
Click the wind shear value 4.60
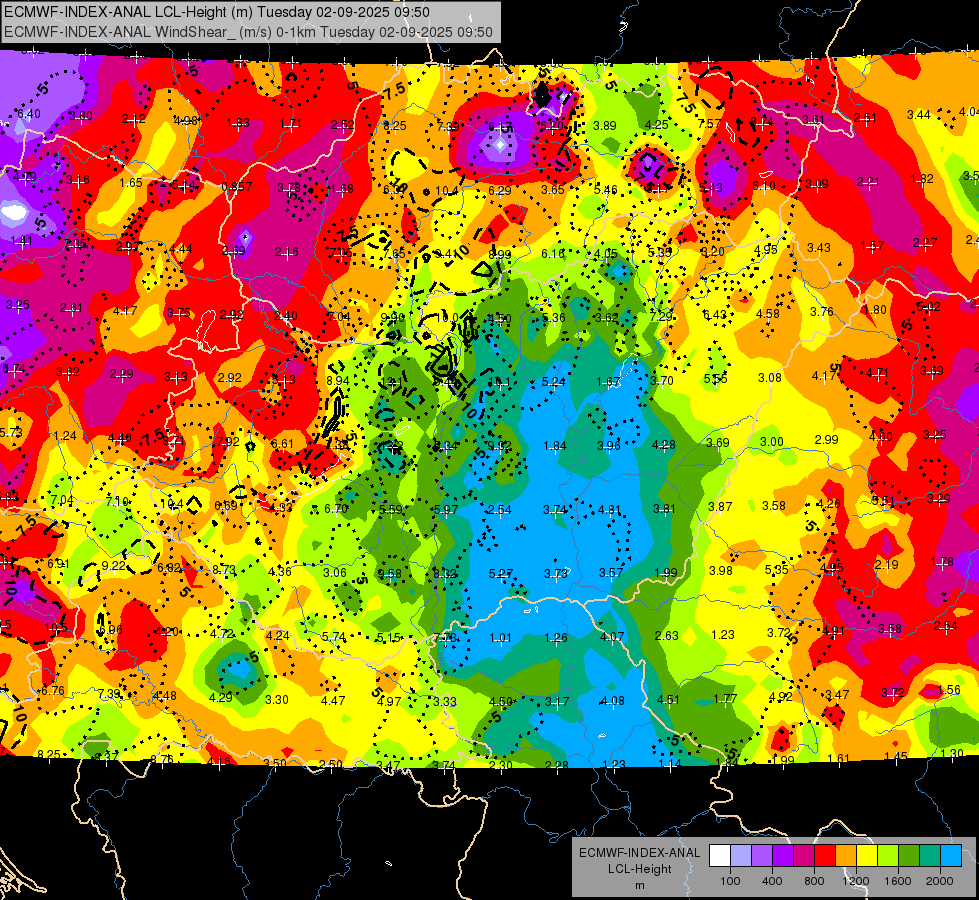pyautogui.click(x=880, y=437)
